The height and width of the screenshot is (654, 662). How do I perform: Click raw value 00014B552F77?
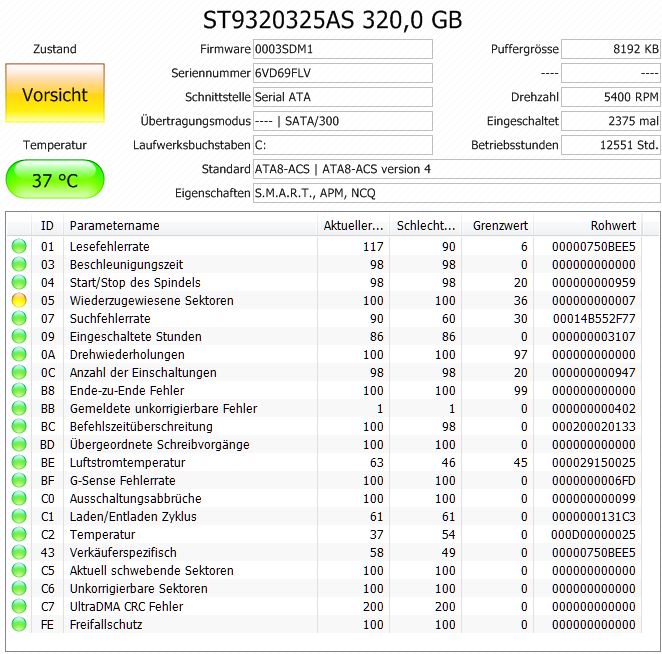594,319
